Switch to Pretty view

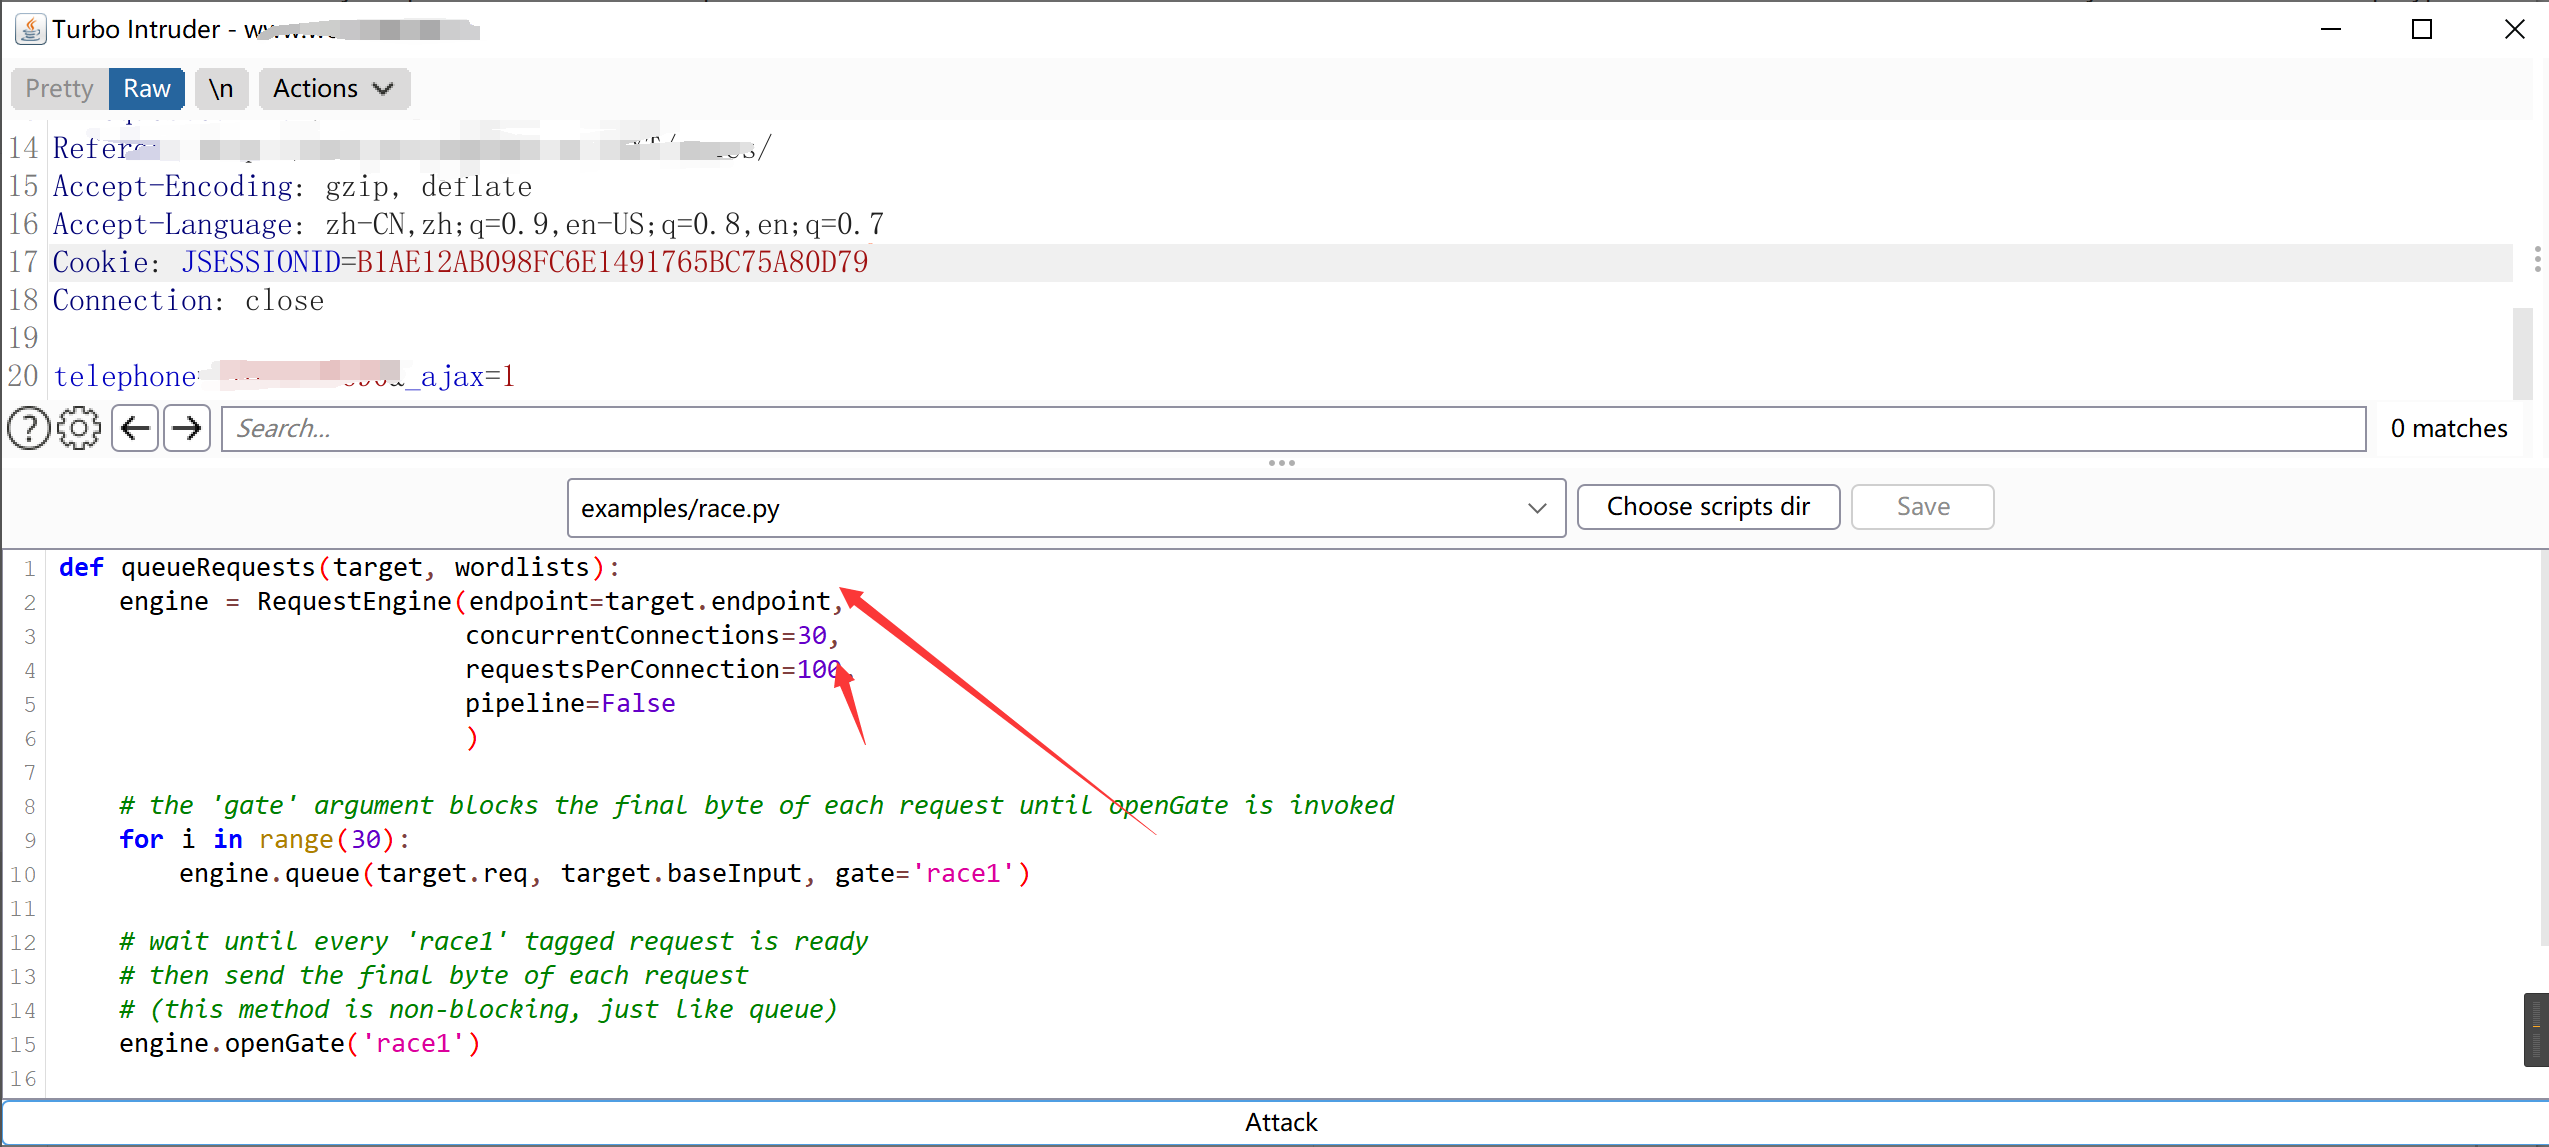click(x=59, y=89)
